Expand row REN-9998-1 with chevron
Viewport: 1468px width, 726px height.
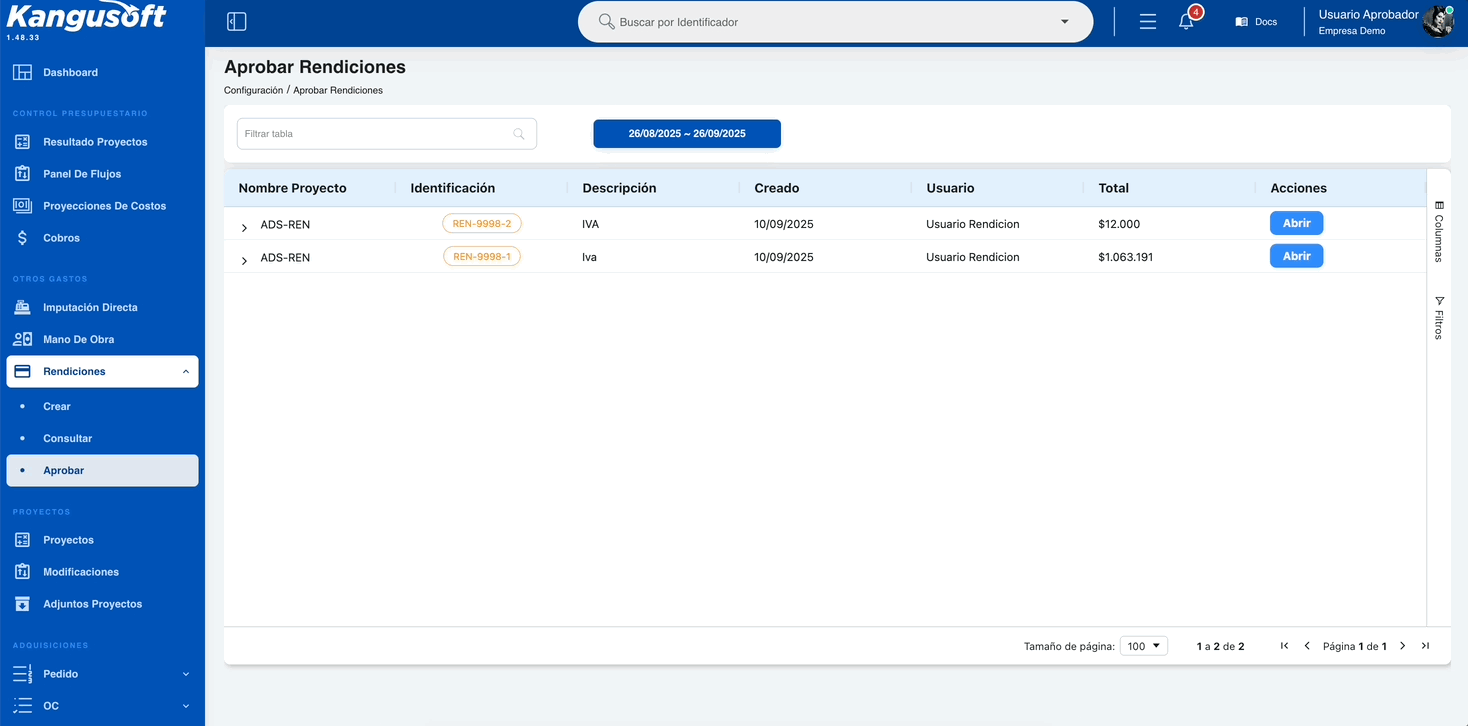click(245, 261)
